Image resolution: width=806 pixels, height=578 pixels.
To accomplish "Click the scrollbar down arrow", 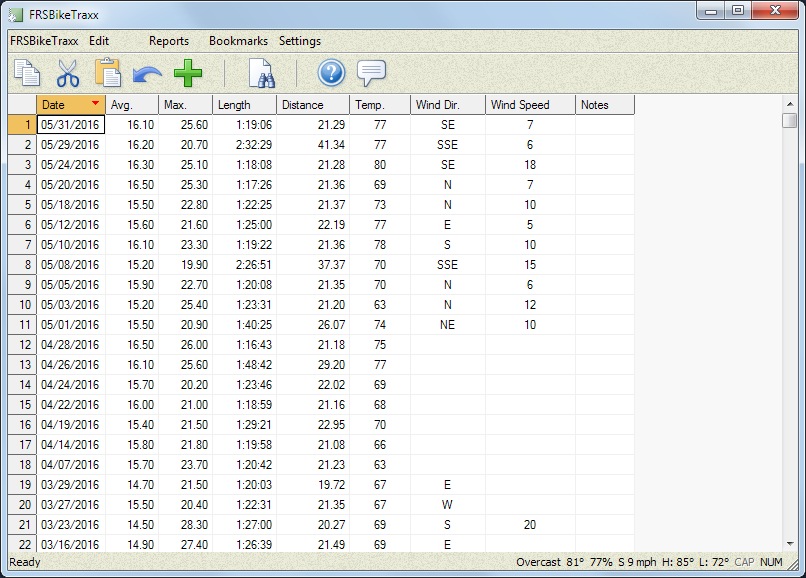I will click(x=790, y=544).
